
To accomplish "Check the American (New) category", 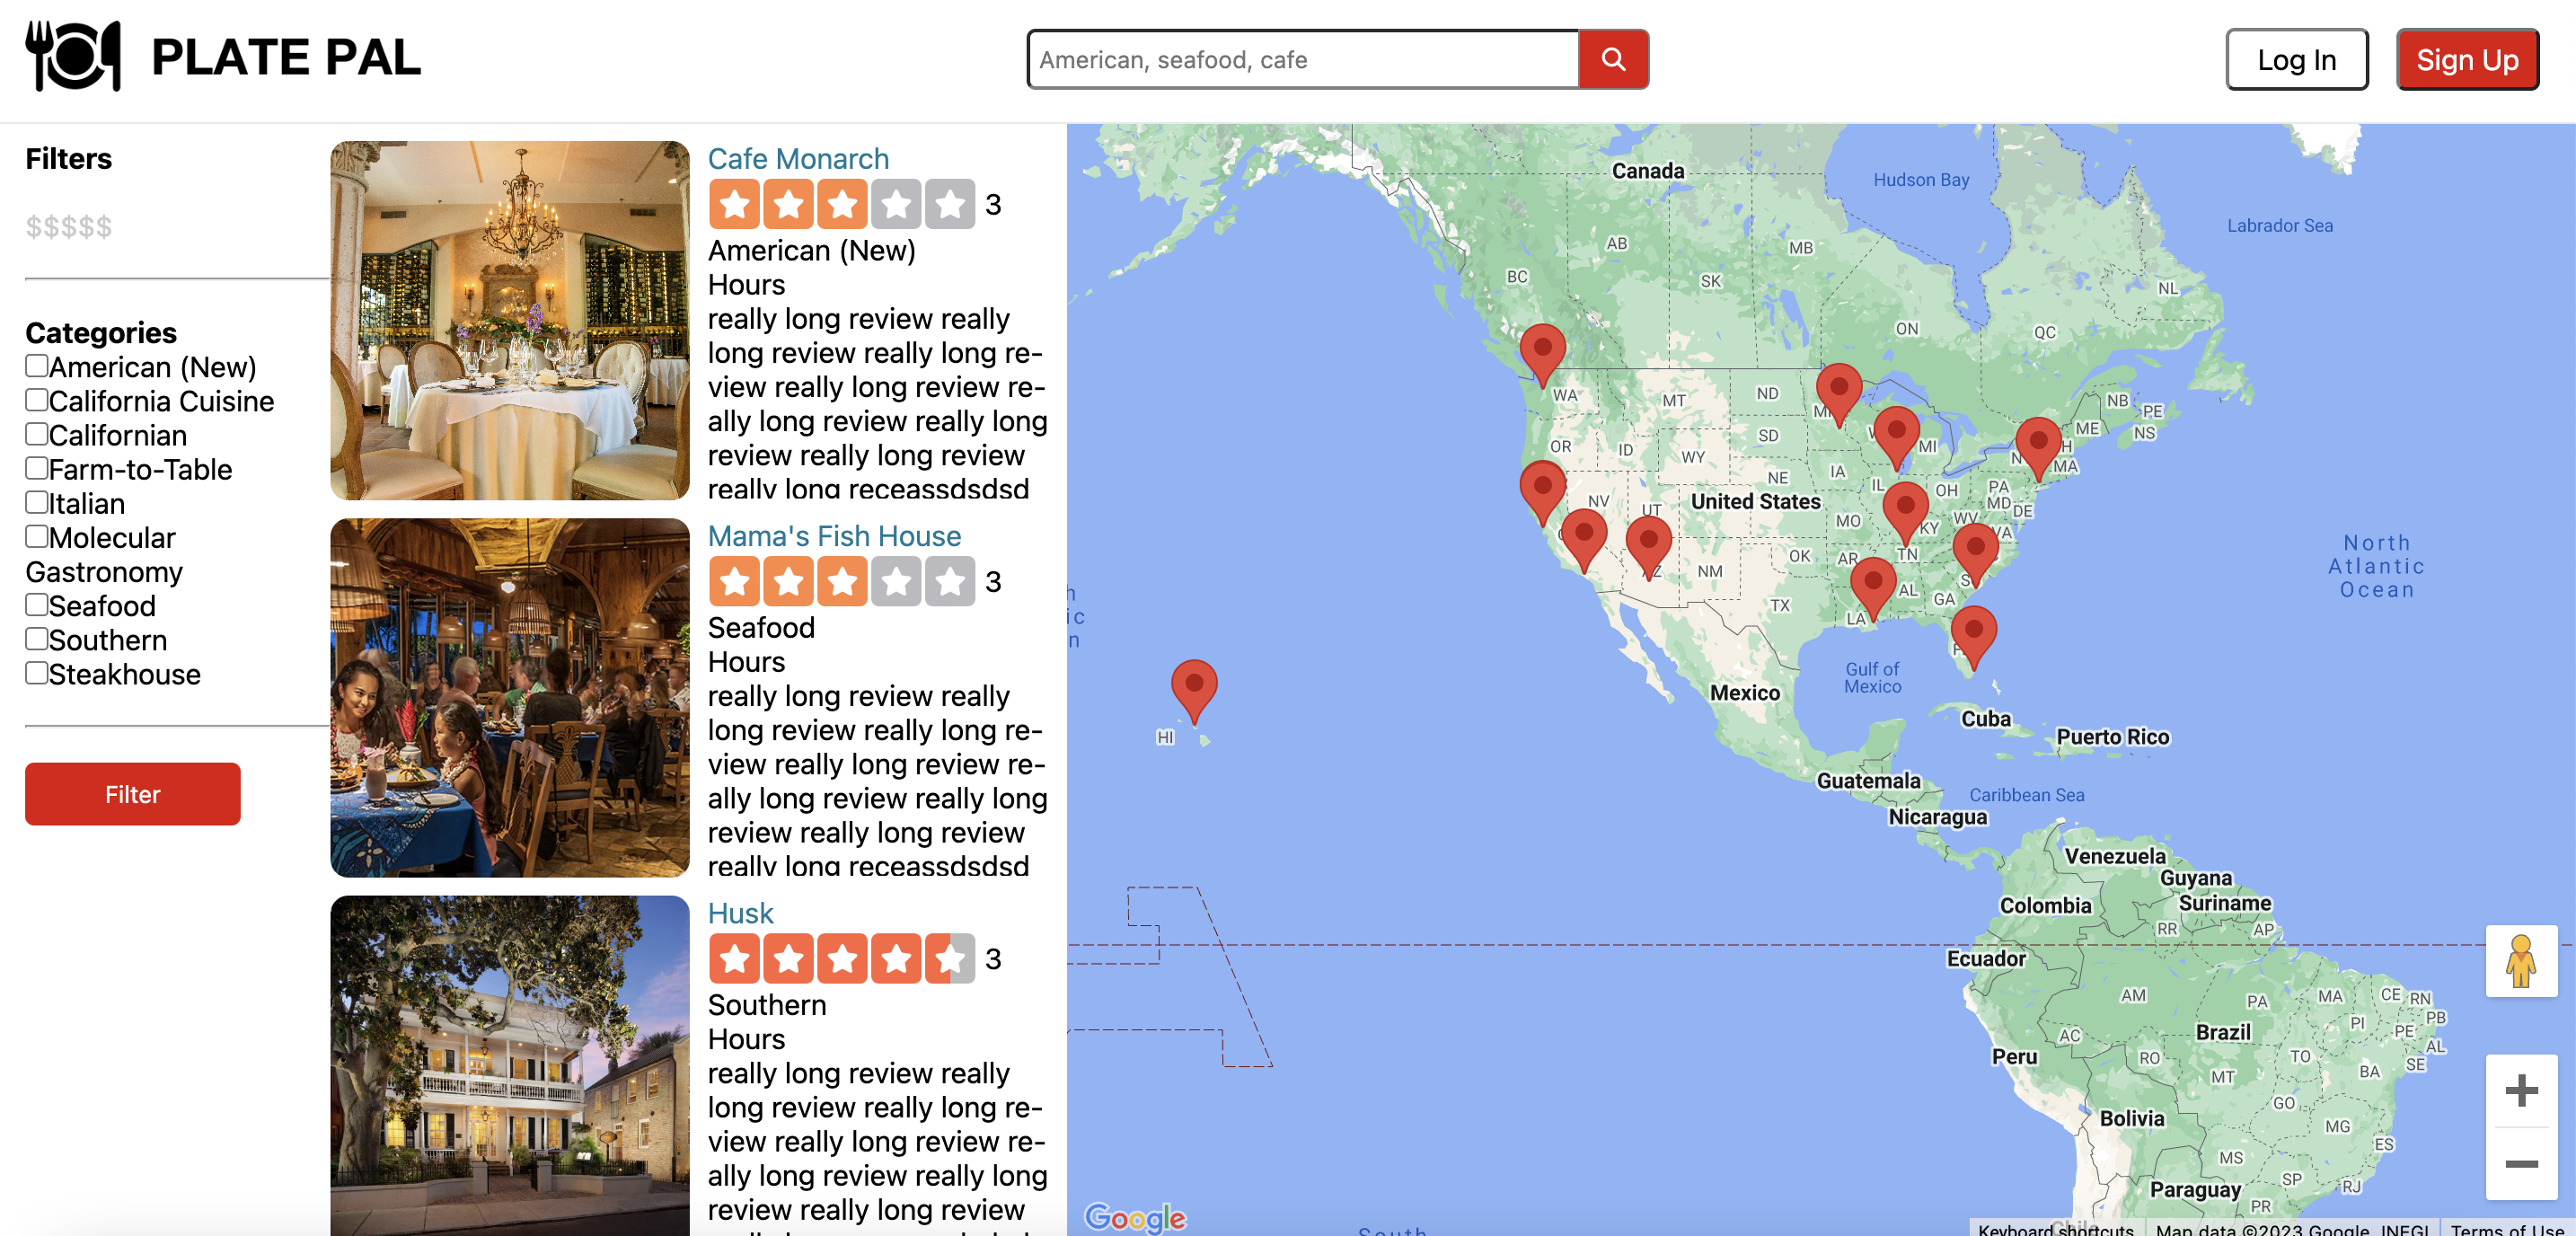I will point(37,366).
